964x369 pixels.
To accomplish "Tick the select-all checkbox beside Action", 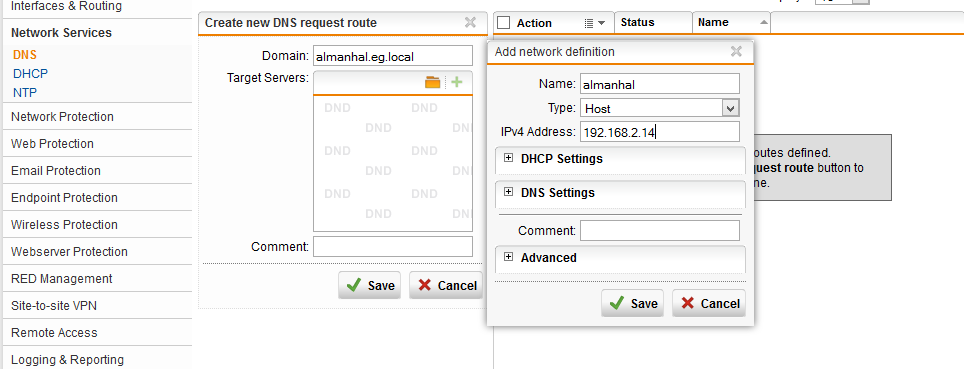I will 504,23.
